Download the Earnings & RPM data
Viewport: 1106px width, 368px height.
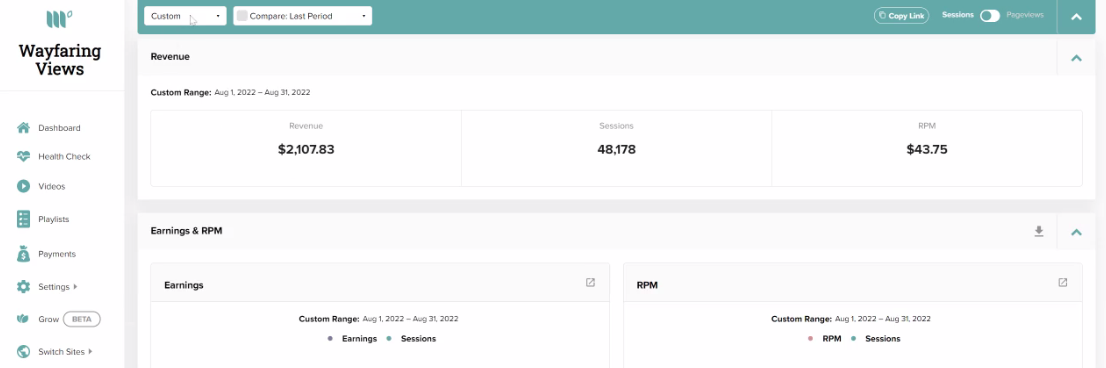click(x=1038, y=231)
